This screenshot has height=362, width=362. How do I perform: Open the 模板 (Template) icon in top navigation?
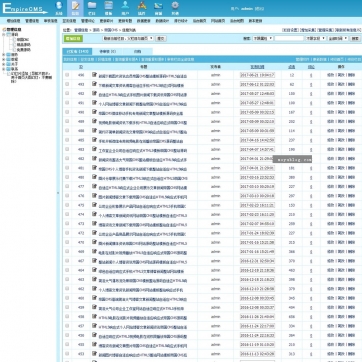point(108,8)
